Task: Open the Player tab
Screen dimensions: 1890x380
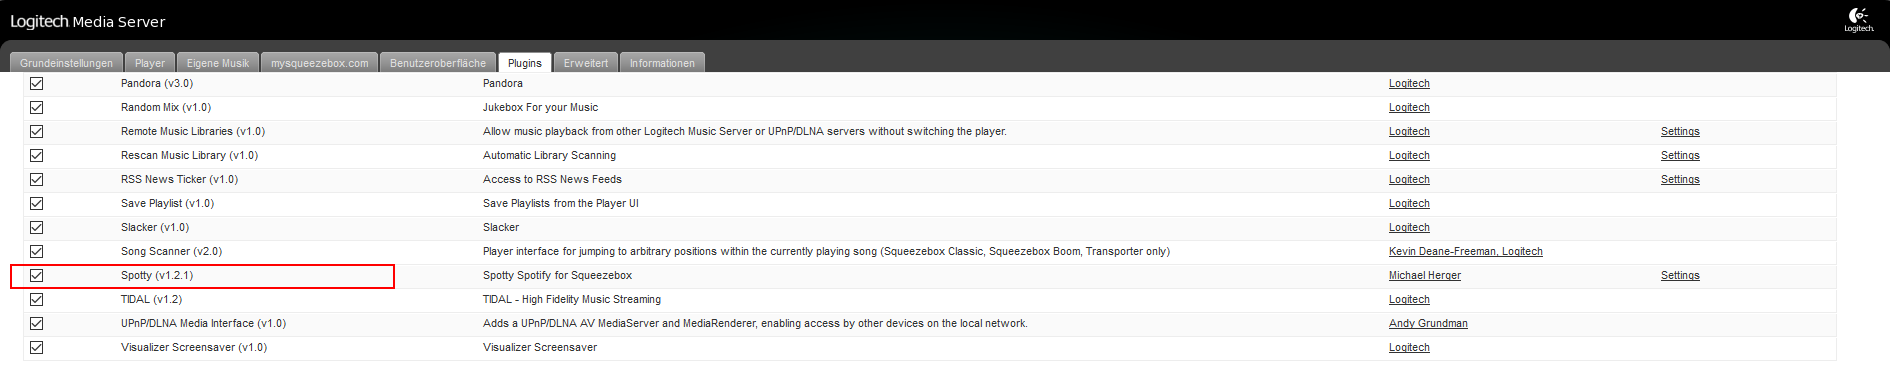Action: [150, 63]
